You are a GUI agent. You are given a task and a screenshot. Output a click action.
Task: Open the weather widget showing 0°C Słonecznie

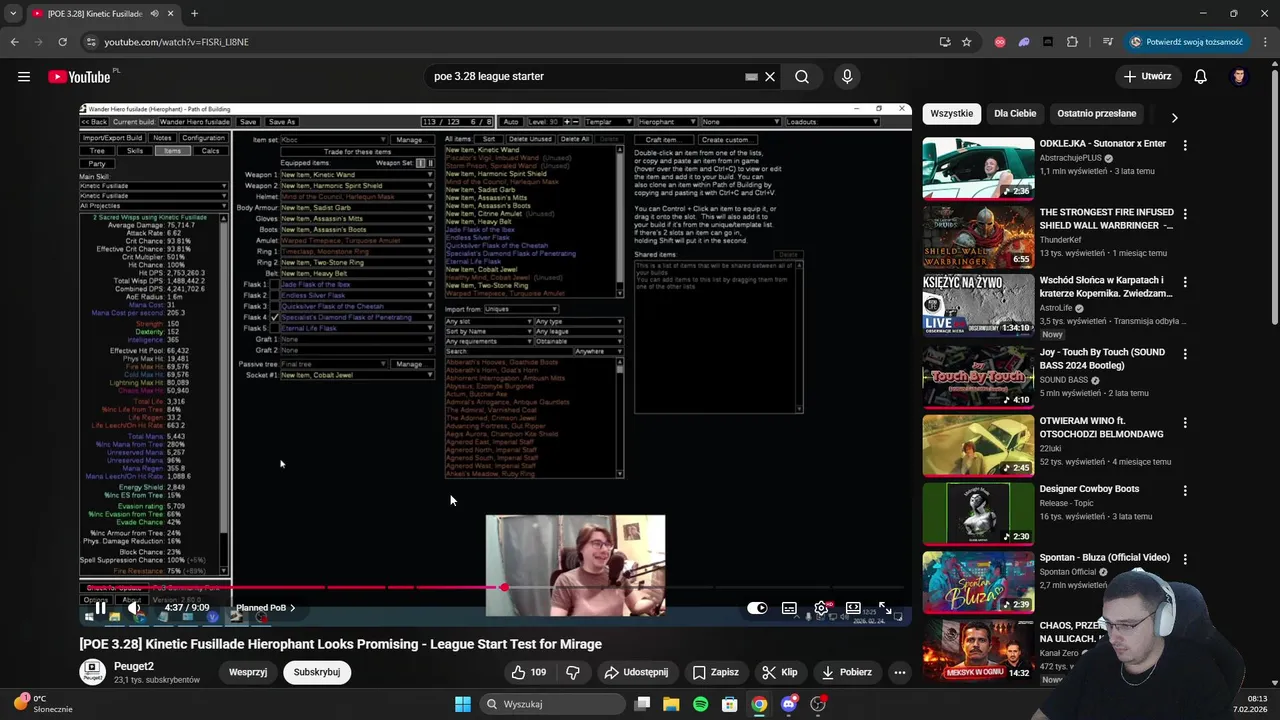(44, 704)
